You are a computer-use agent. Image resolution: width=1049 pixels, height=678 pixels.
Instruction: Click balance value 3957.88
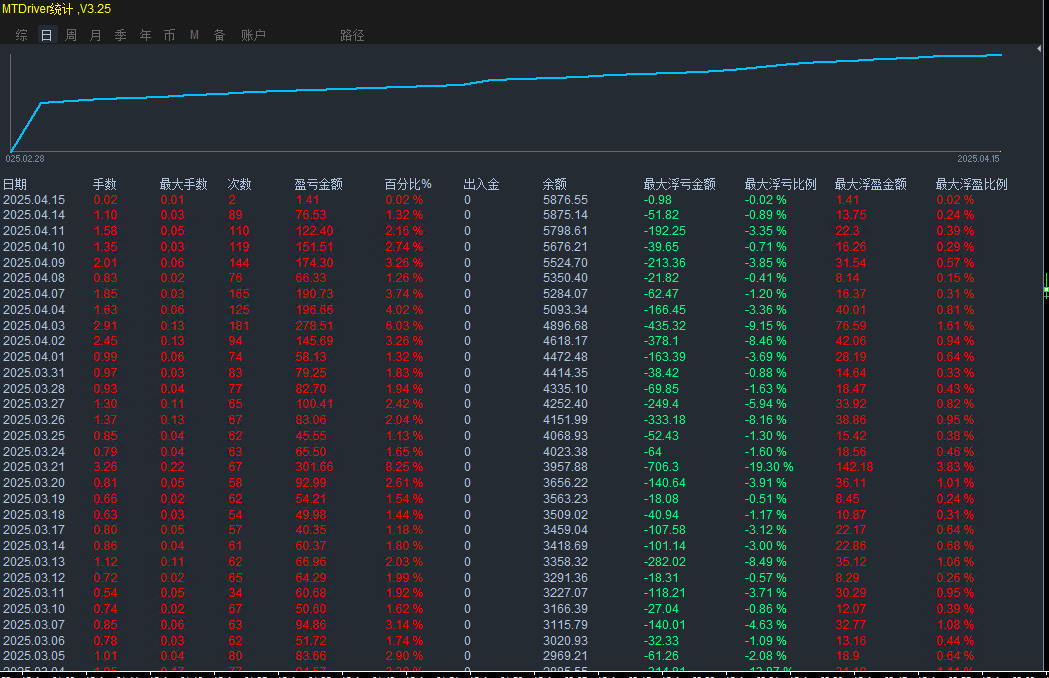pos(565,467)
